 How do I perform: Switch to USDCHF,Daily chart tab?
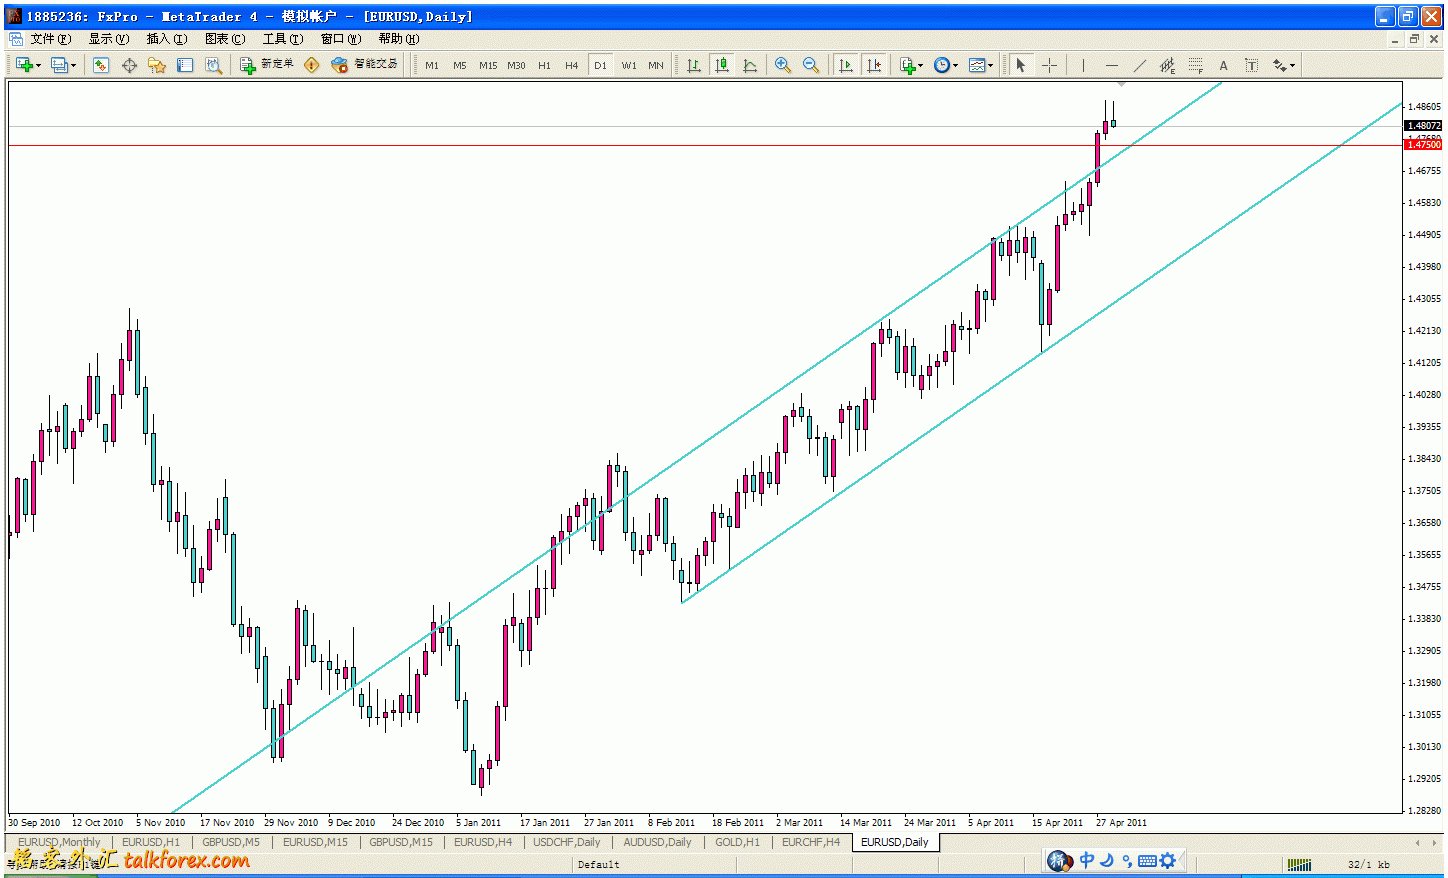567,842
